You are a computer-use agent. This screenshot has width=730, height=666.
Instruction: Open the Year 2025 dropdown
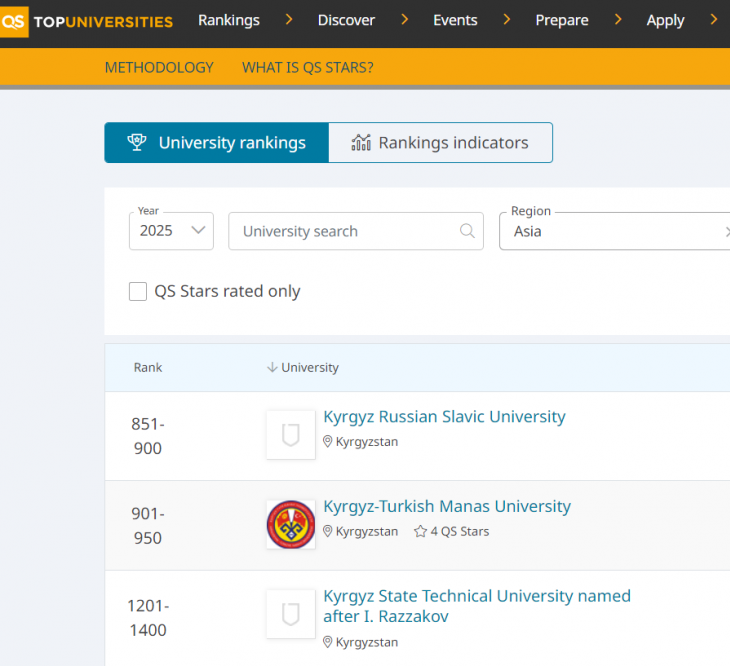[171, 231]
